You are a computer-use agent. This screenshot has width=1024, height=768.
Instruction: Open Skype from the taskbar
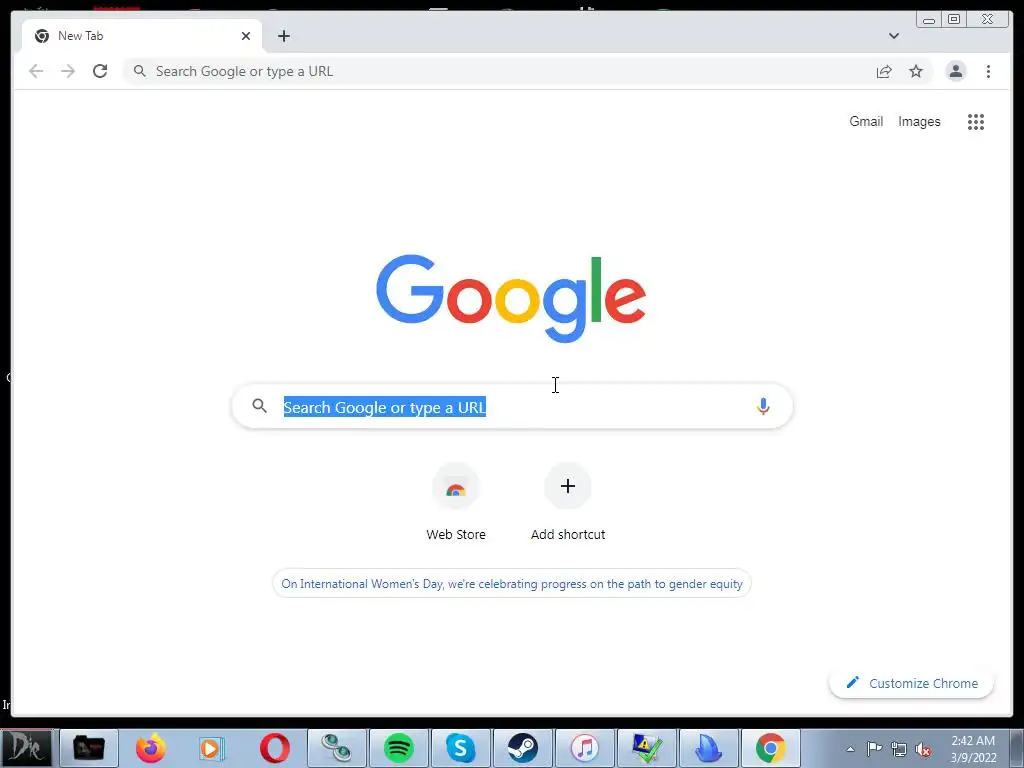click(x=460, y=748)
